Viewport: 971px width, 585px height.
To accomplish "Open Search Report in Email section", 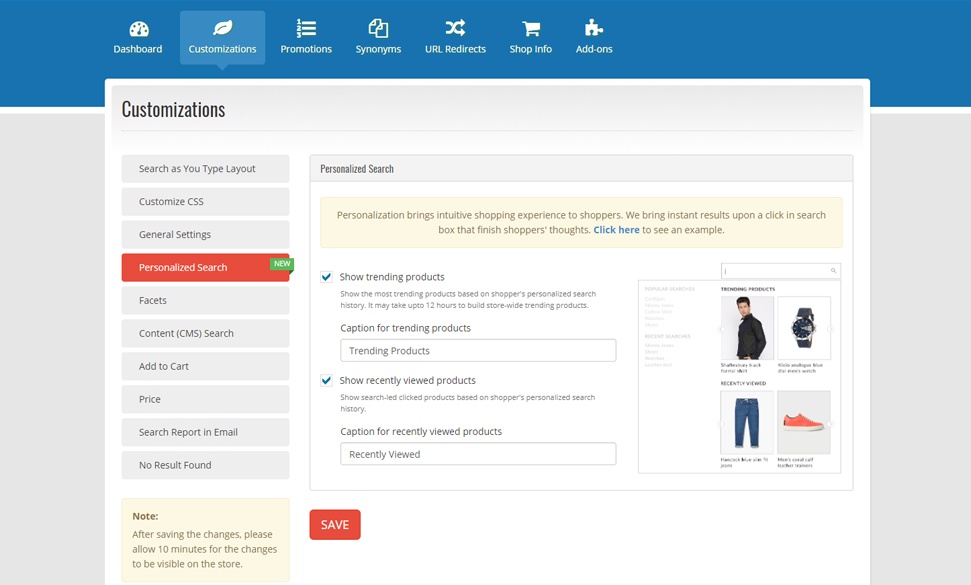I will click(205, 433).
